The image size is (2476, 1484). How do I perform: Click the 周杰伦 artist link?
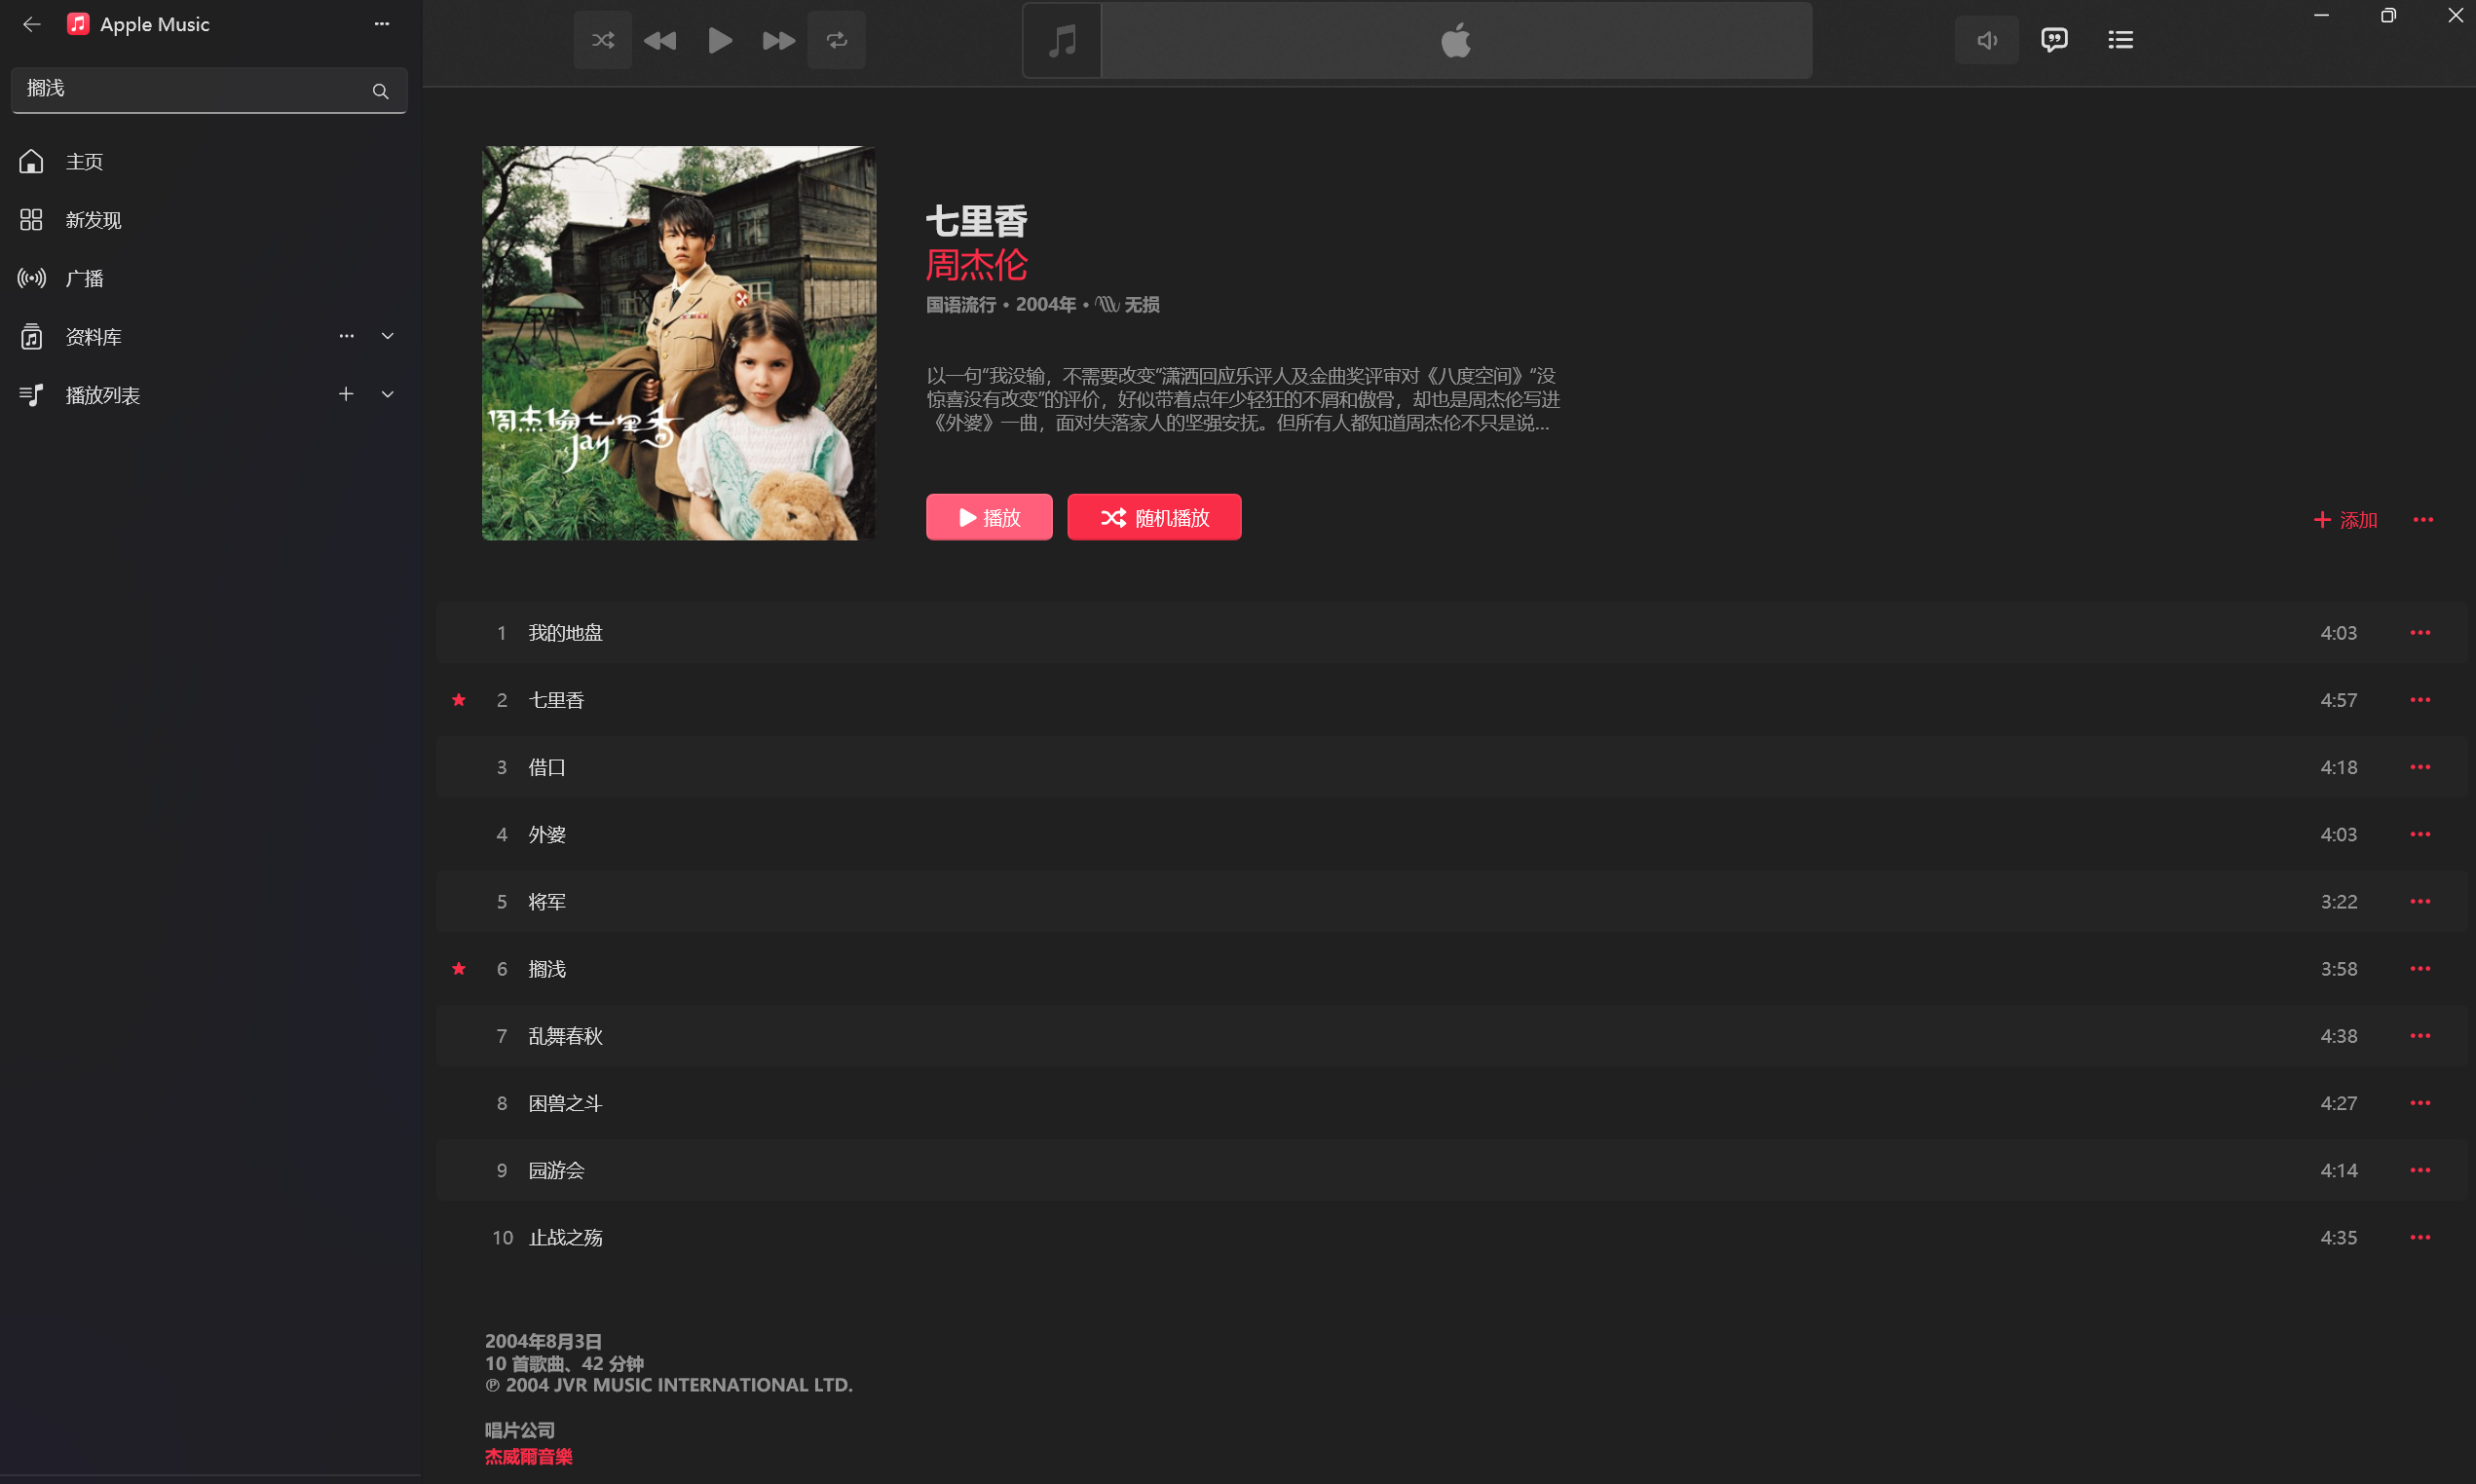976,265
